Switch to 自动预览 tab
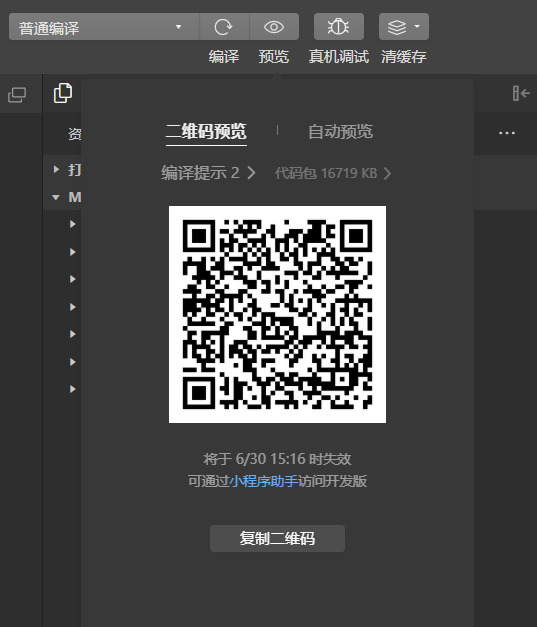The width and height of the screenshot is (537, 627). tap(341, 132)
